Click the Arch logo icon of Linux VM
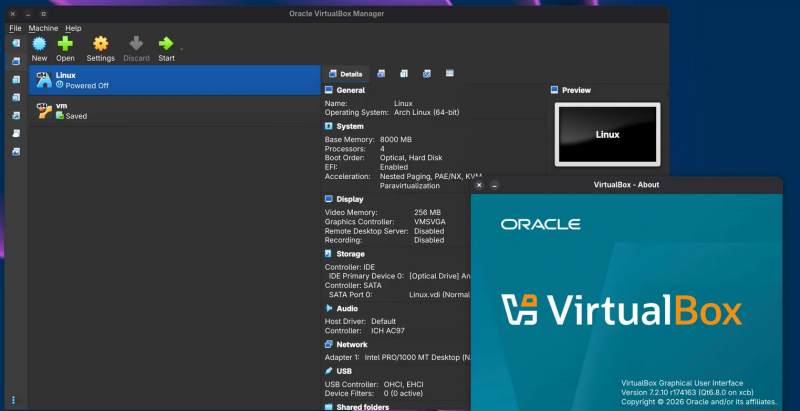The image size is (800, 411). pos(44,80)
